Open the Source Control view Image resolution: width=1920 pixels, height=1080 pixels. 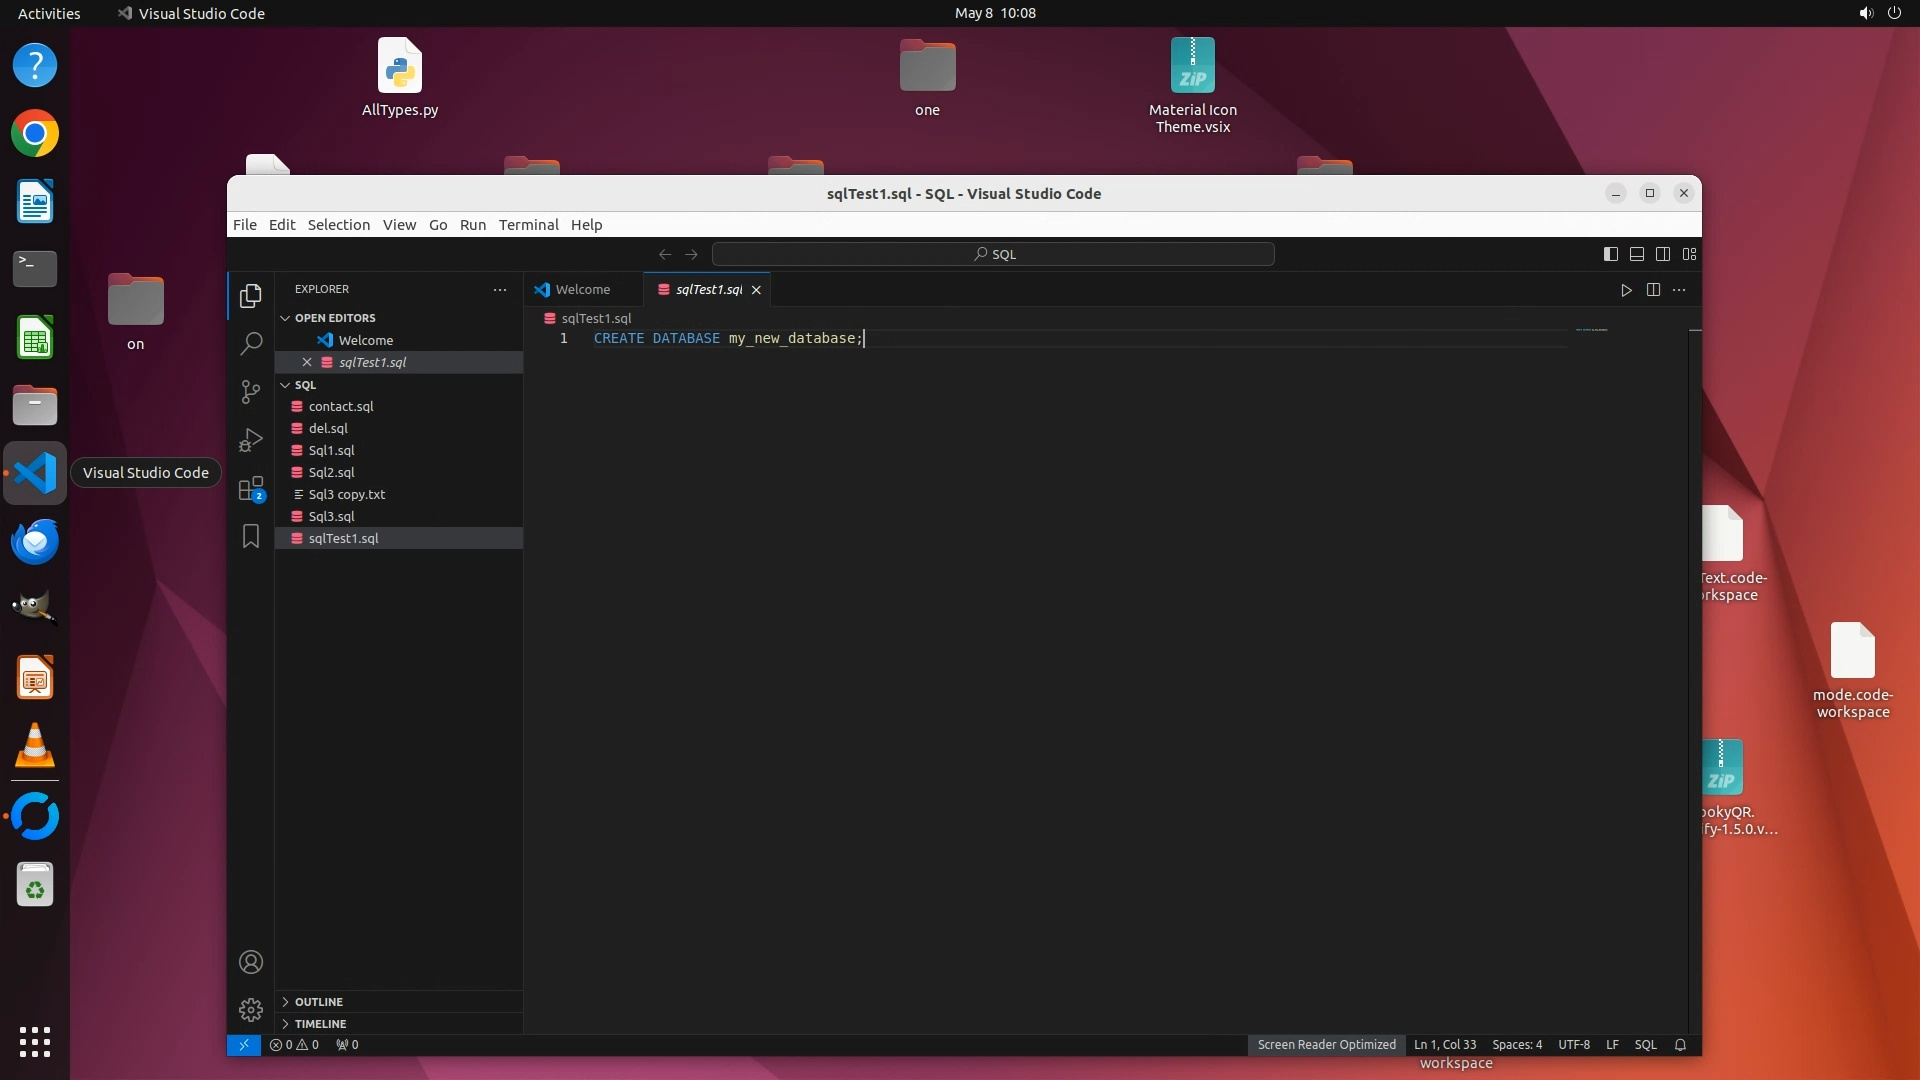point(251,392)
